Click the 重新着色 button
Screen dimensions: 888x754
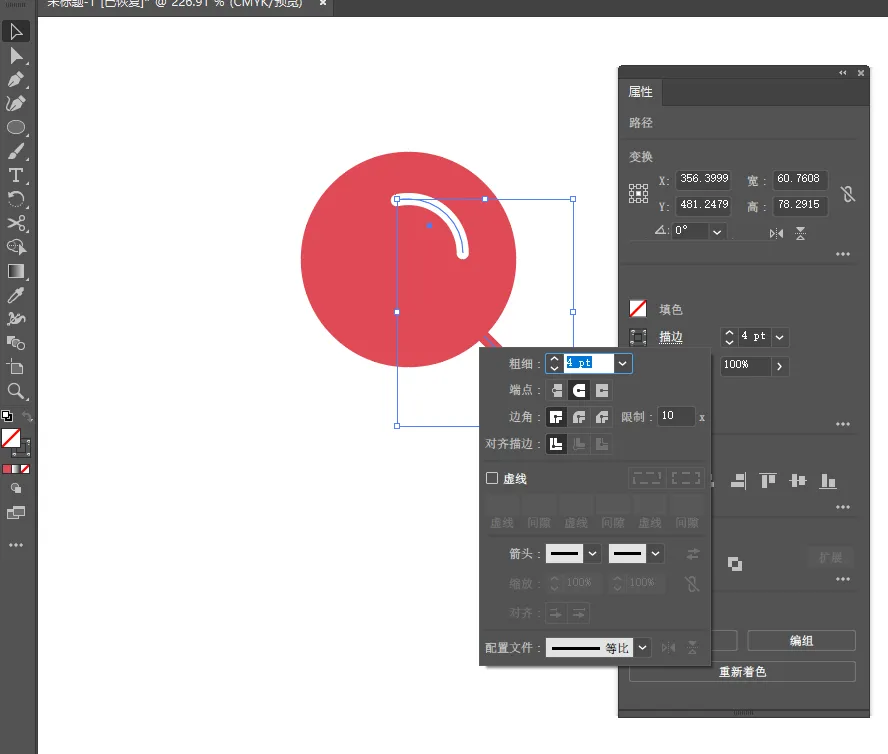coord(742,672)
